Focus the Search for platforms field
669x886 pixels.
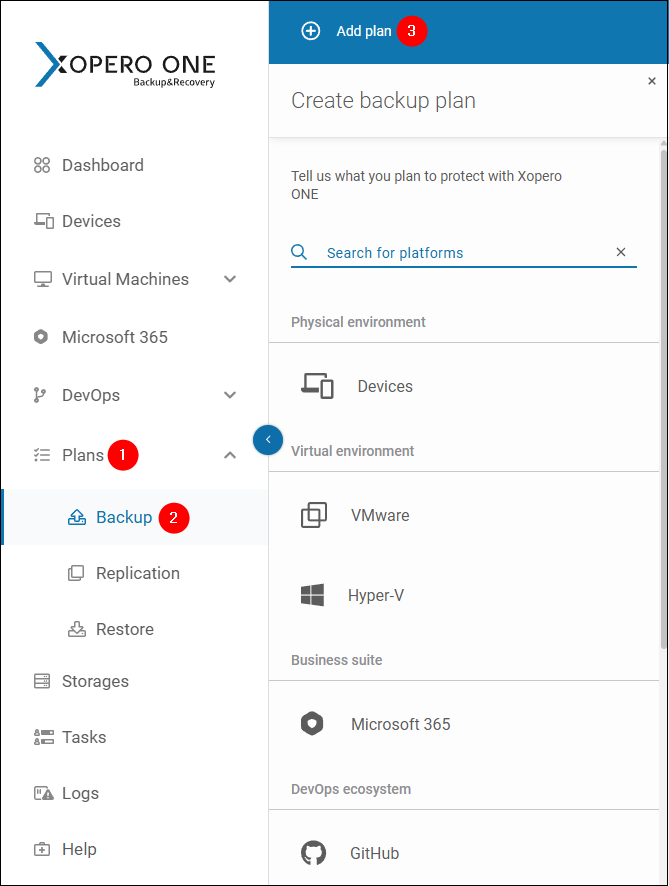click(x=464, y=253)
